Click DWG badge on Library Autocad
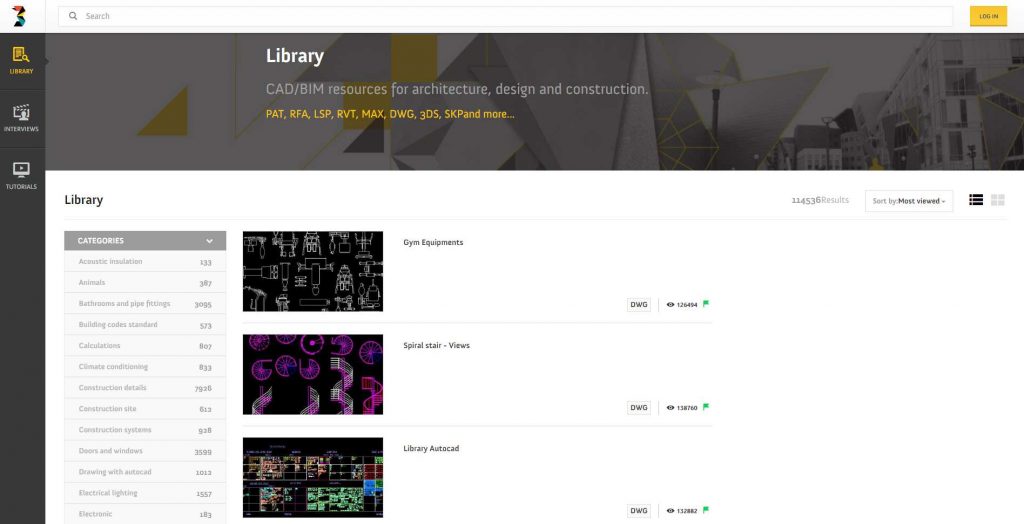This screenshot has height=524, width=1024. 639,511
